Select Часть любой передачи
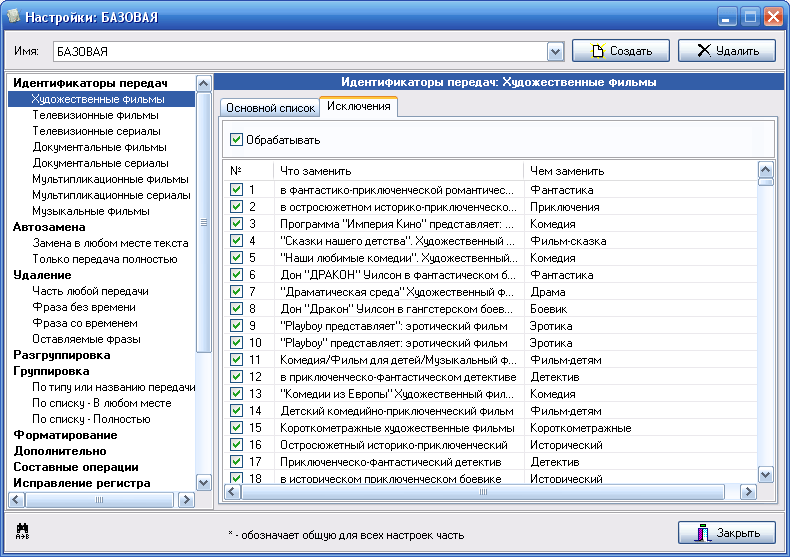 click(90, 291)
